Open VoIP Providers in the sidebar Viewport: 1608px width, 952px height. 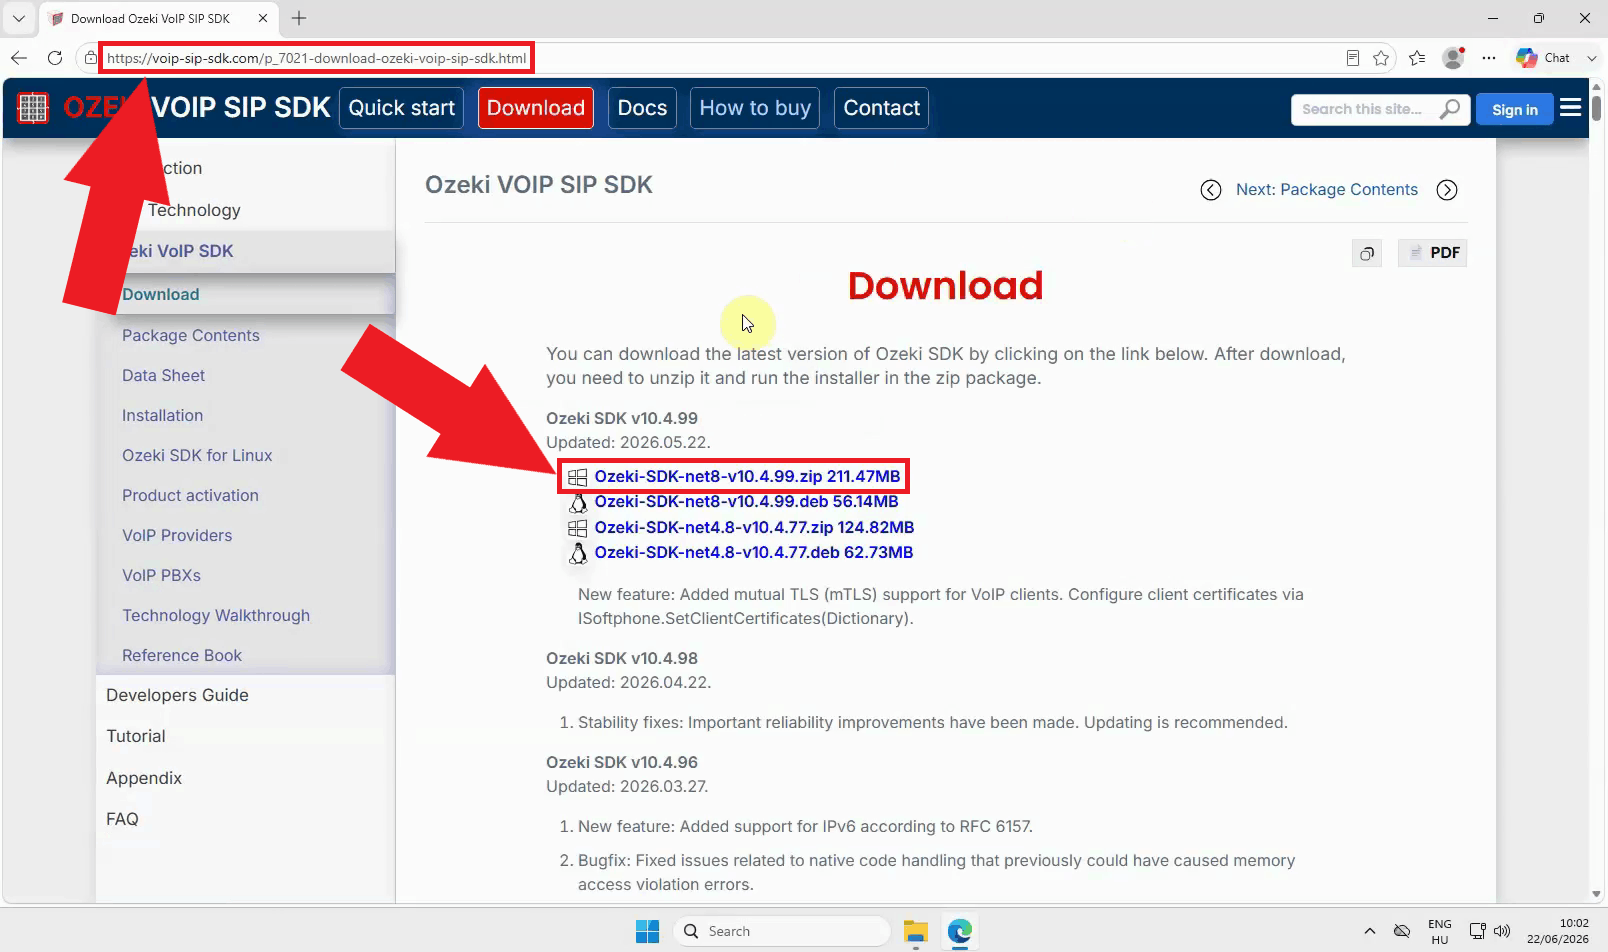tap(177, 535)
